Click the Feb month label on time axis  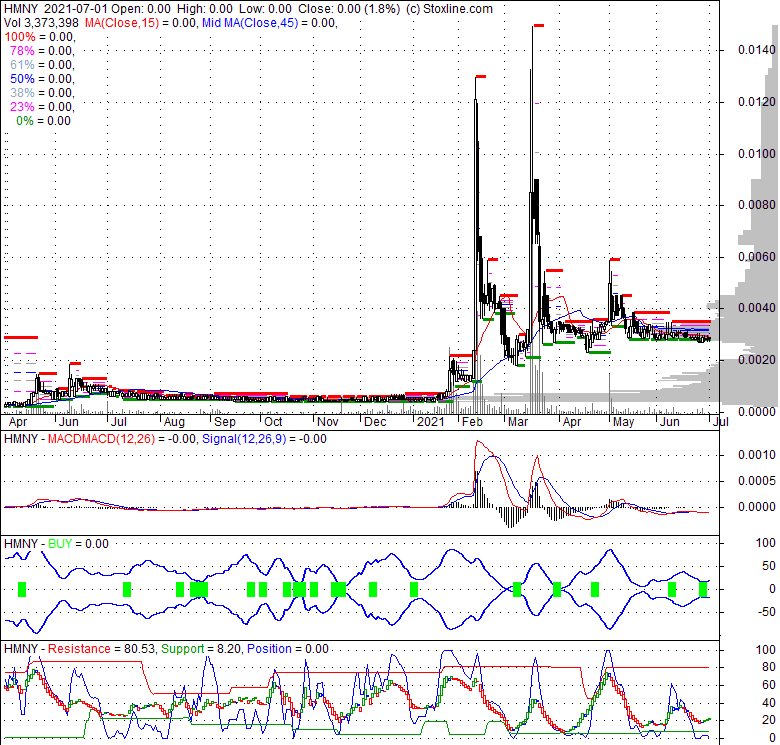pos(472,422)
